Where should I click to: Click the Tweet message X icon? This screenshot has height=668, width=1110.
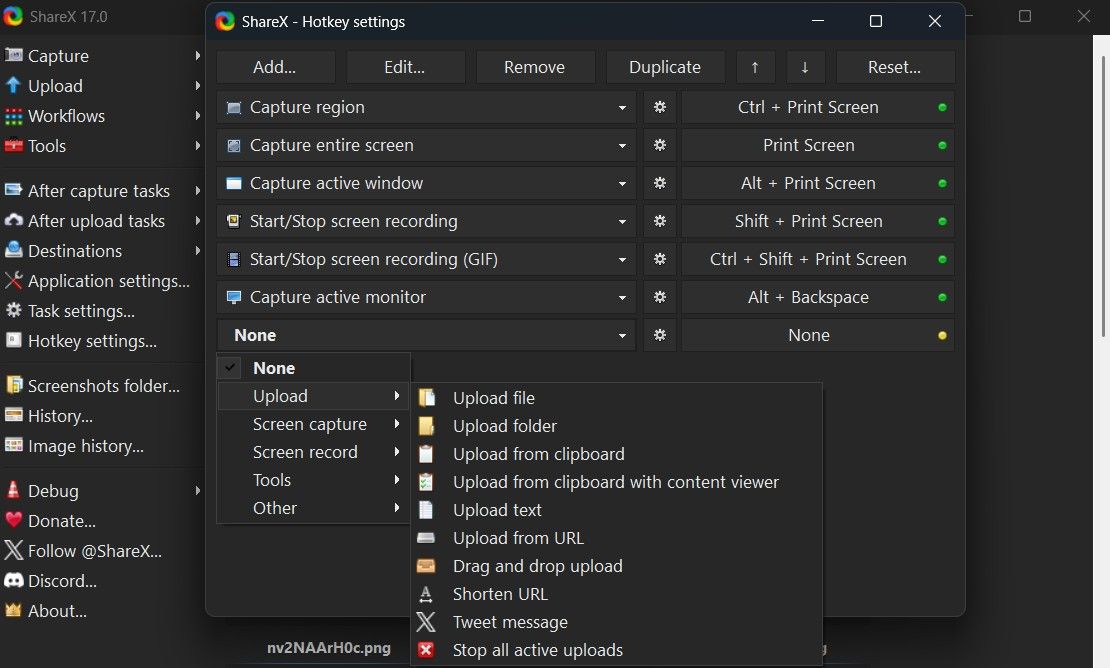pyautogui.click(x=426, y=622)
